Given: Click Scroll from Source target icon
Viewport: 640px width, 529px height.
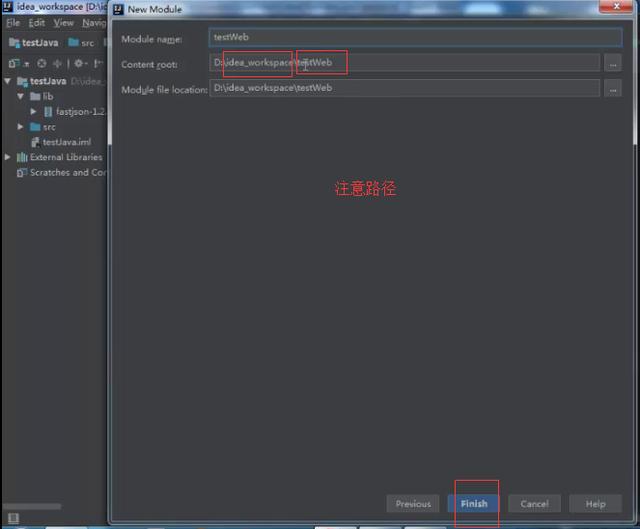Looking at the screenshot, I should click(x=42, y=64).
